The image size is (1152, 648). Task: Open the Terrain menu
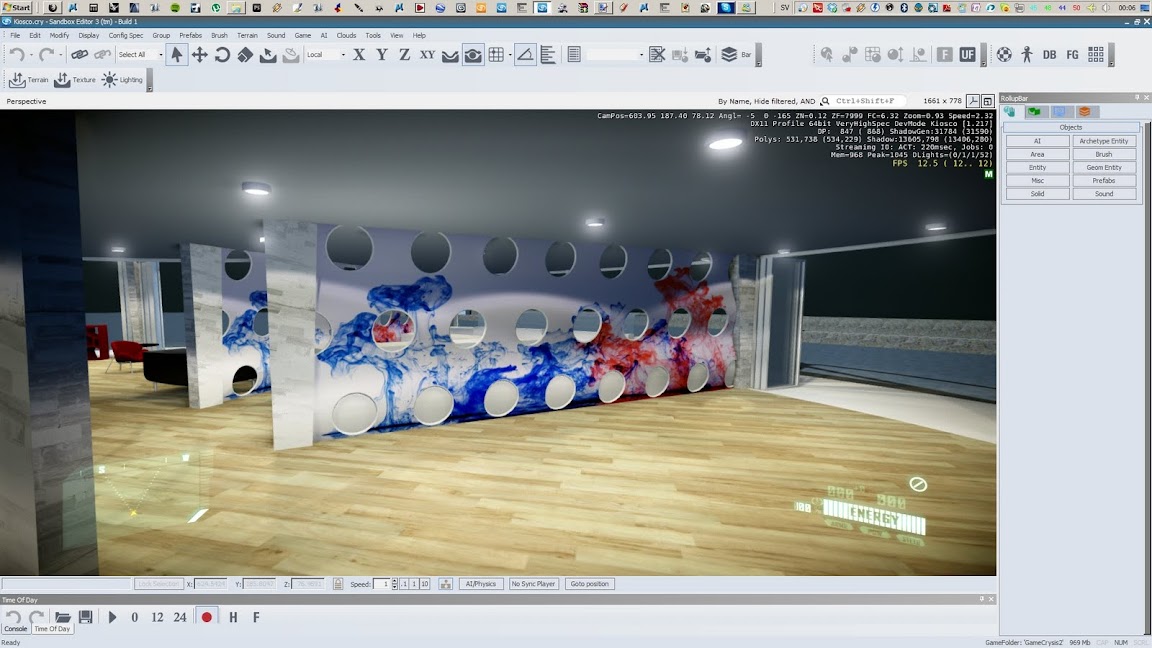[x=247, y=35]
